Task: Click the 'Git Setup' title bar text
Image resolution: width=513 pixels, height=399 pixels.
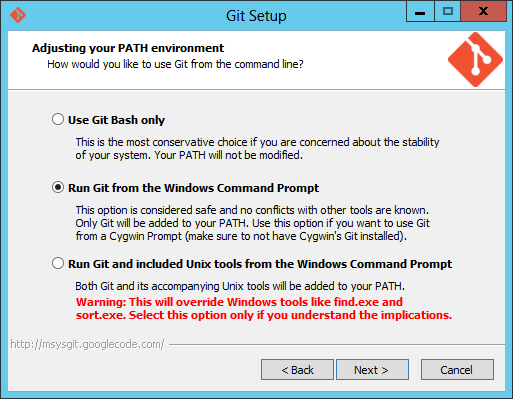Action: click(x=256, y=16)
